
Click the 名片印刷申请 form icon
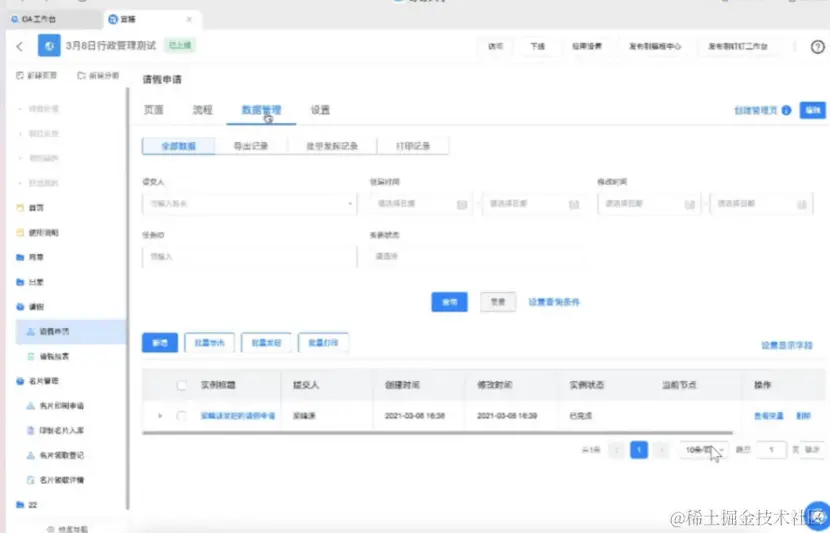pos(31,406)
